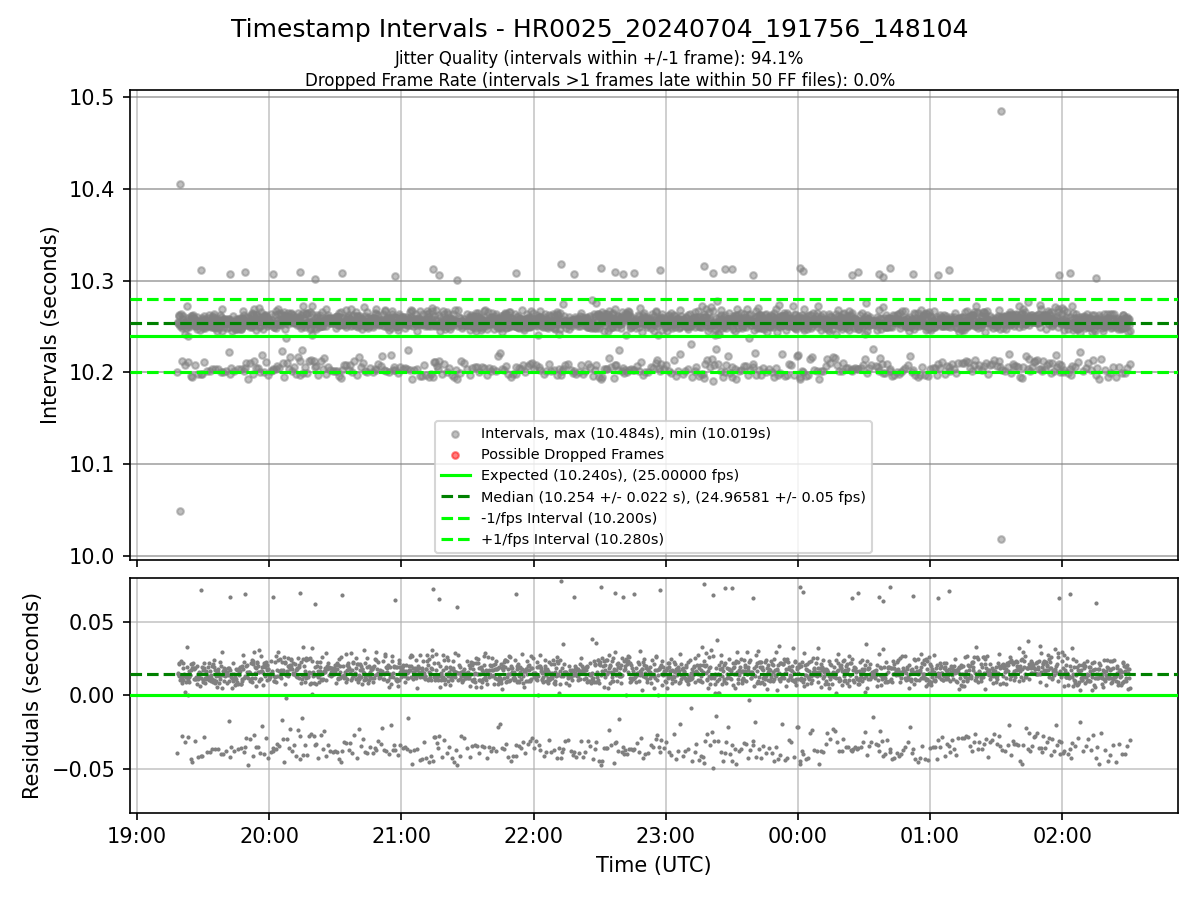Click the early outlier point near 10.405 seconds
Screen dimensions: 1200x900
point(180,184)
